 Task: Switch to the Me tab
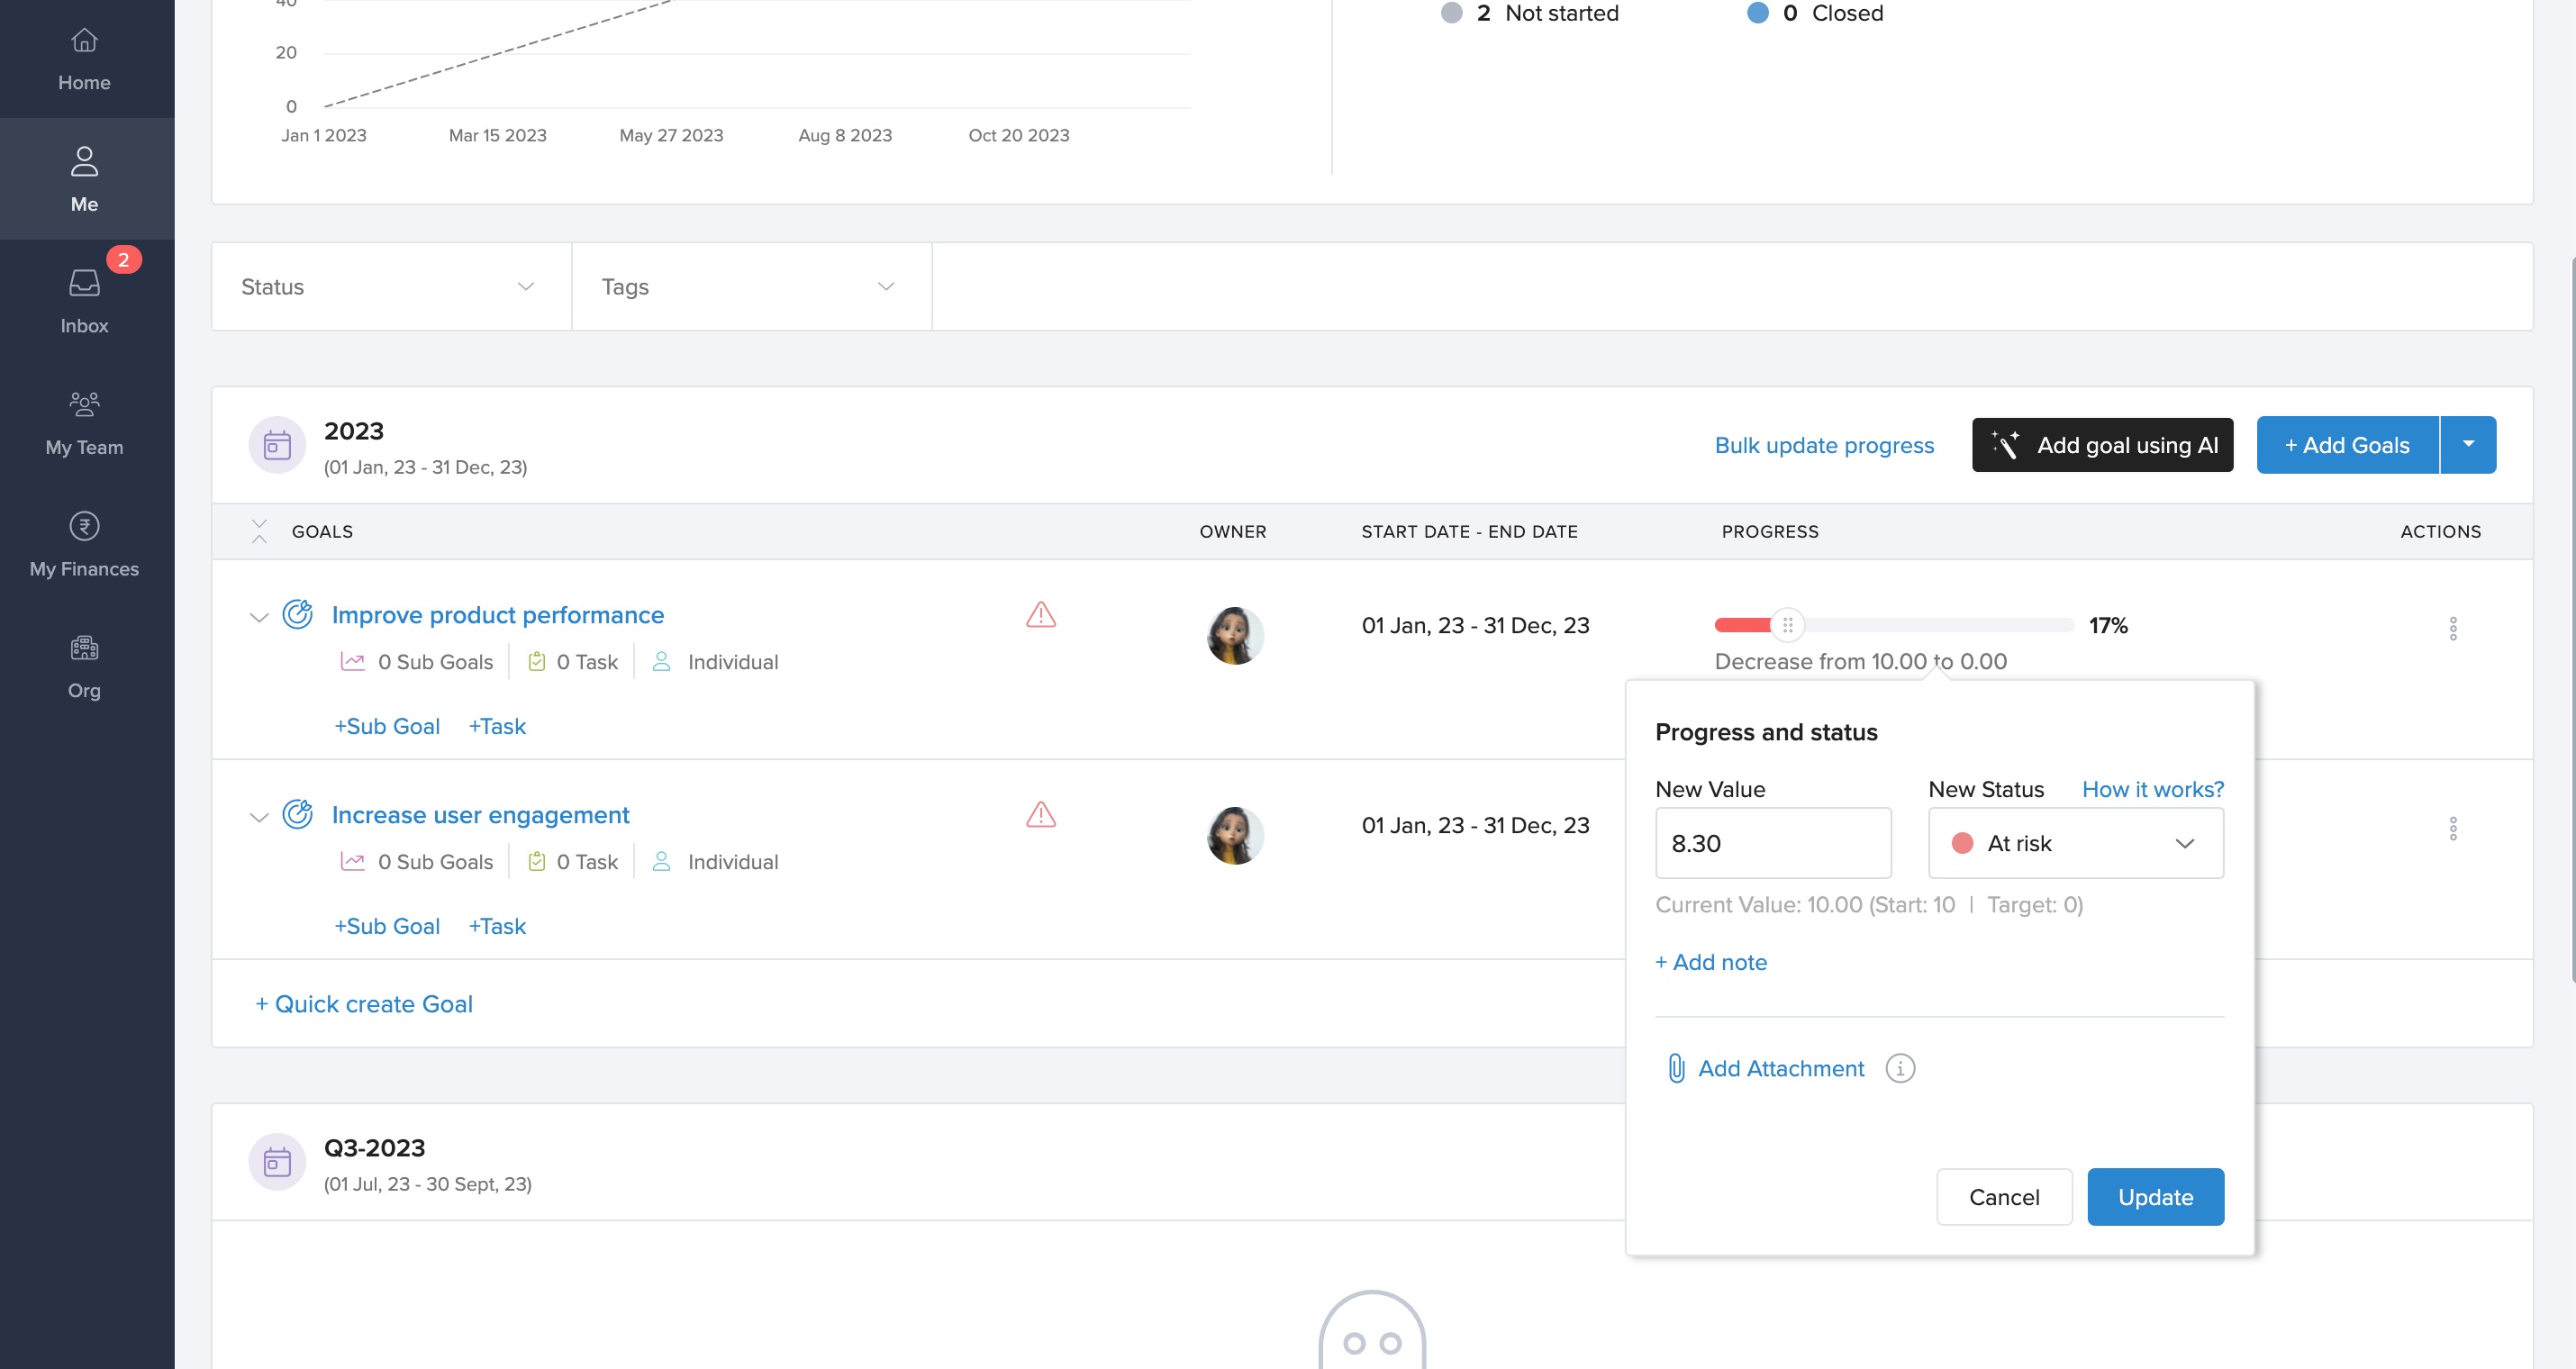tap(84, 179)
